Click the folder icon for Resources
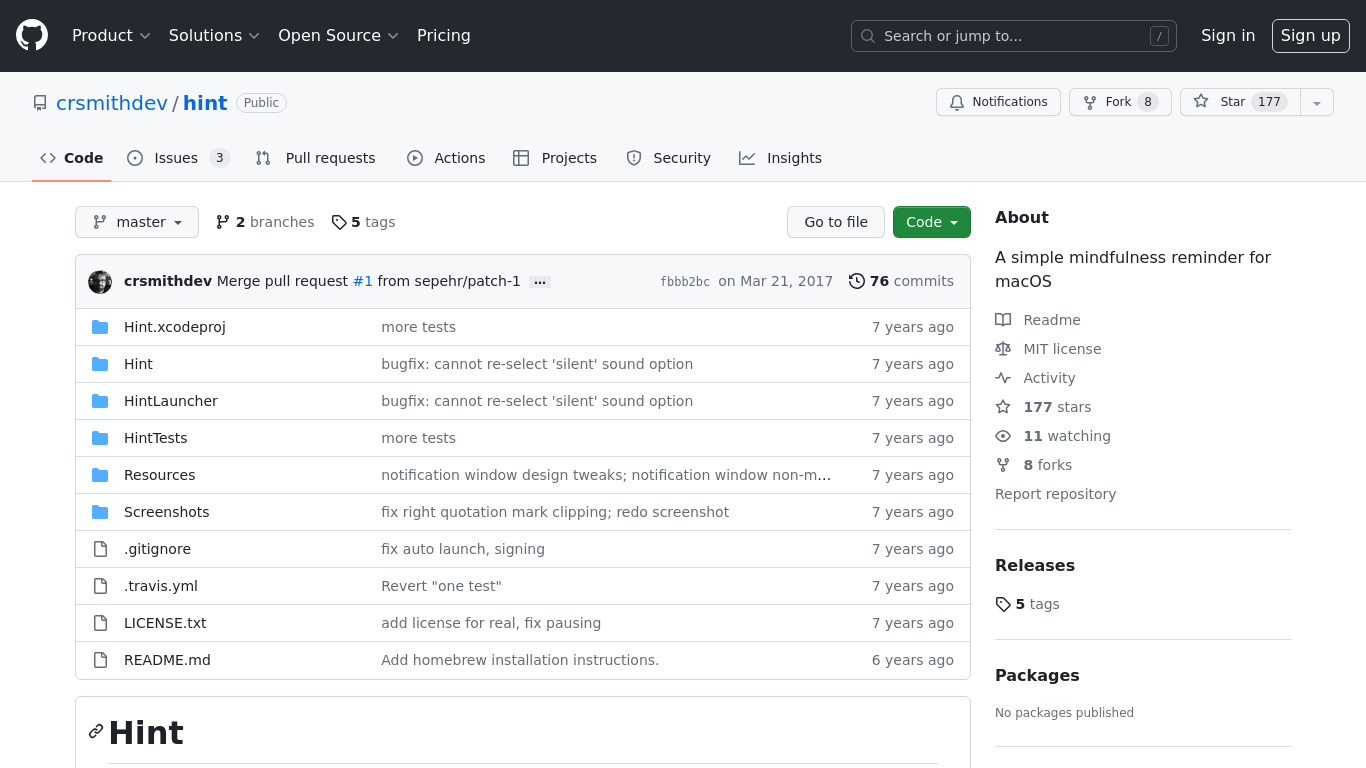The image size is (1366, 768). pyautogui.click(x=100, y=475)
